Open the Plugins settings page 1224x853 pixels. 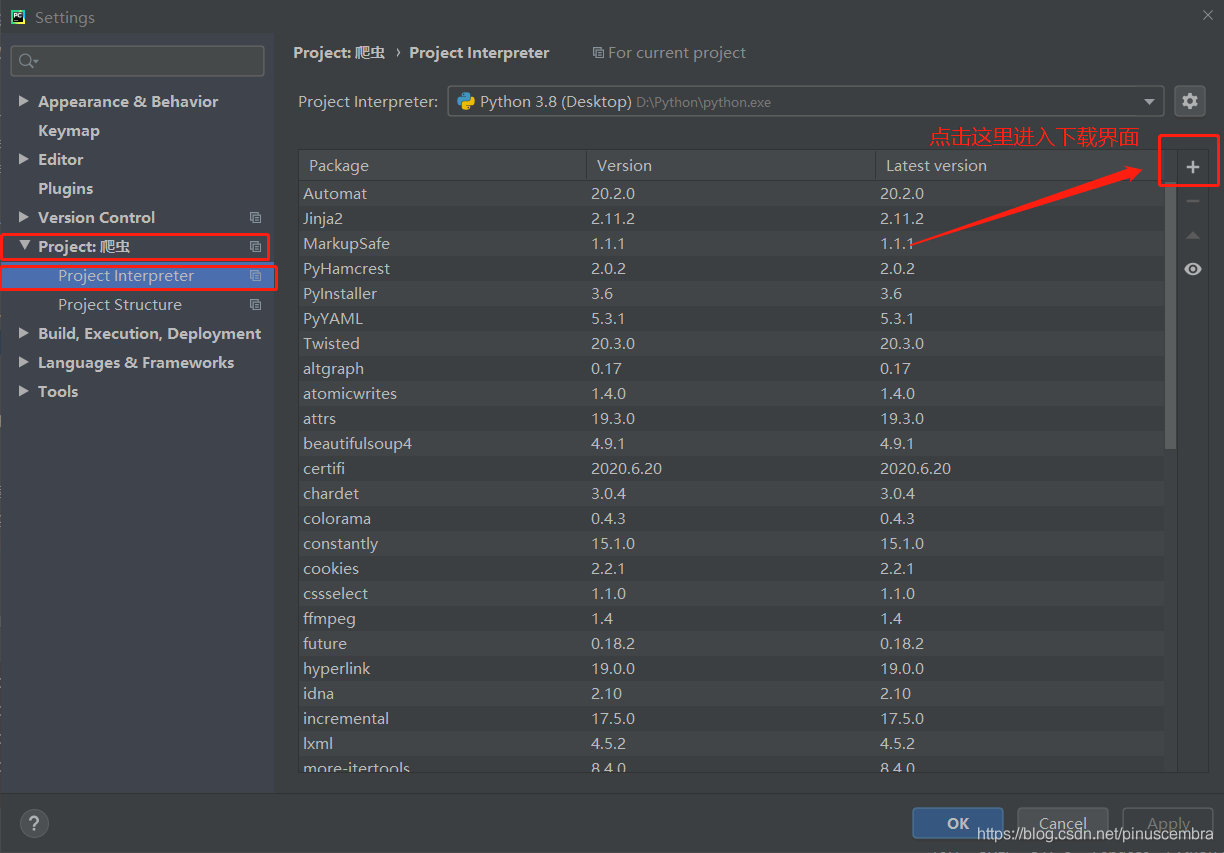point(65,188)
